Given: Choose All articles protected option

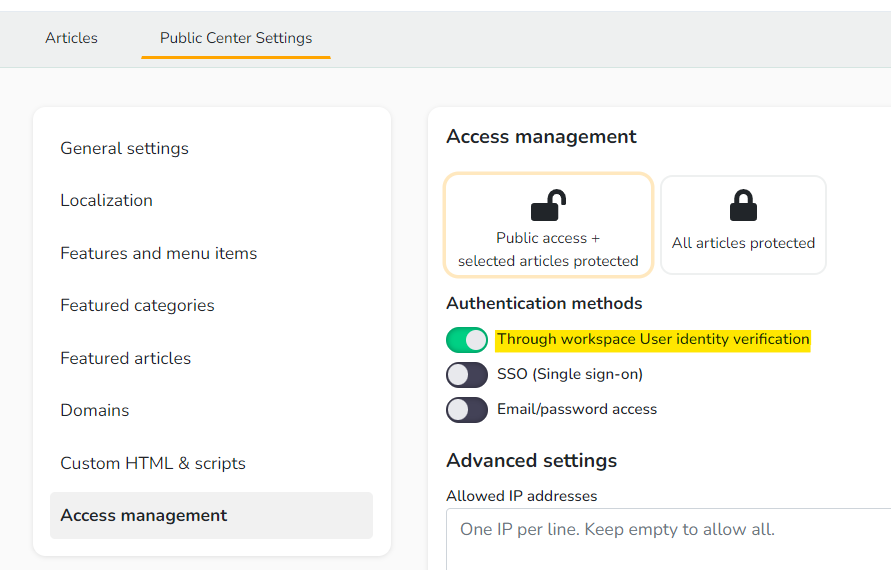Looking at the screenshot, I should 743,225.
